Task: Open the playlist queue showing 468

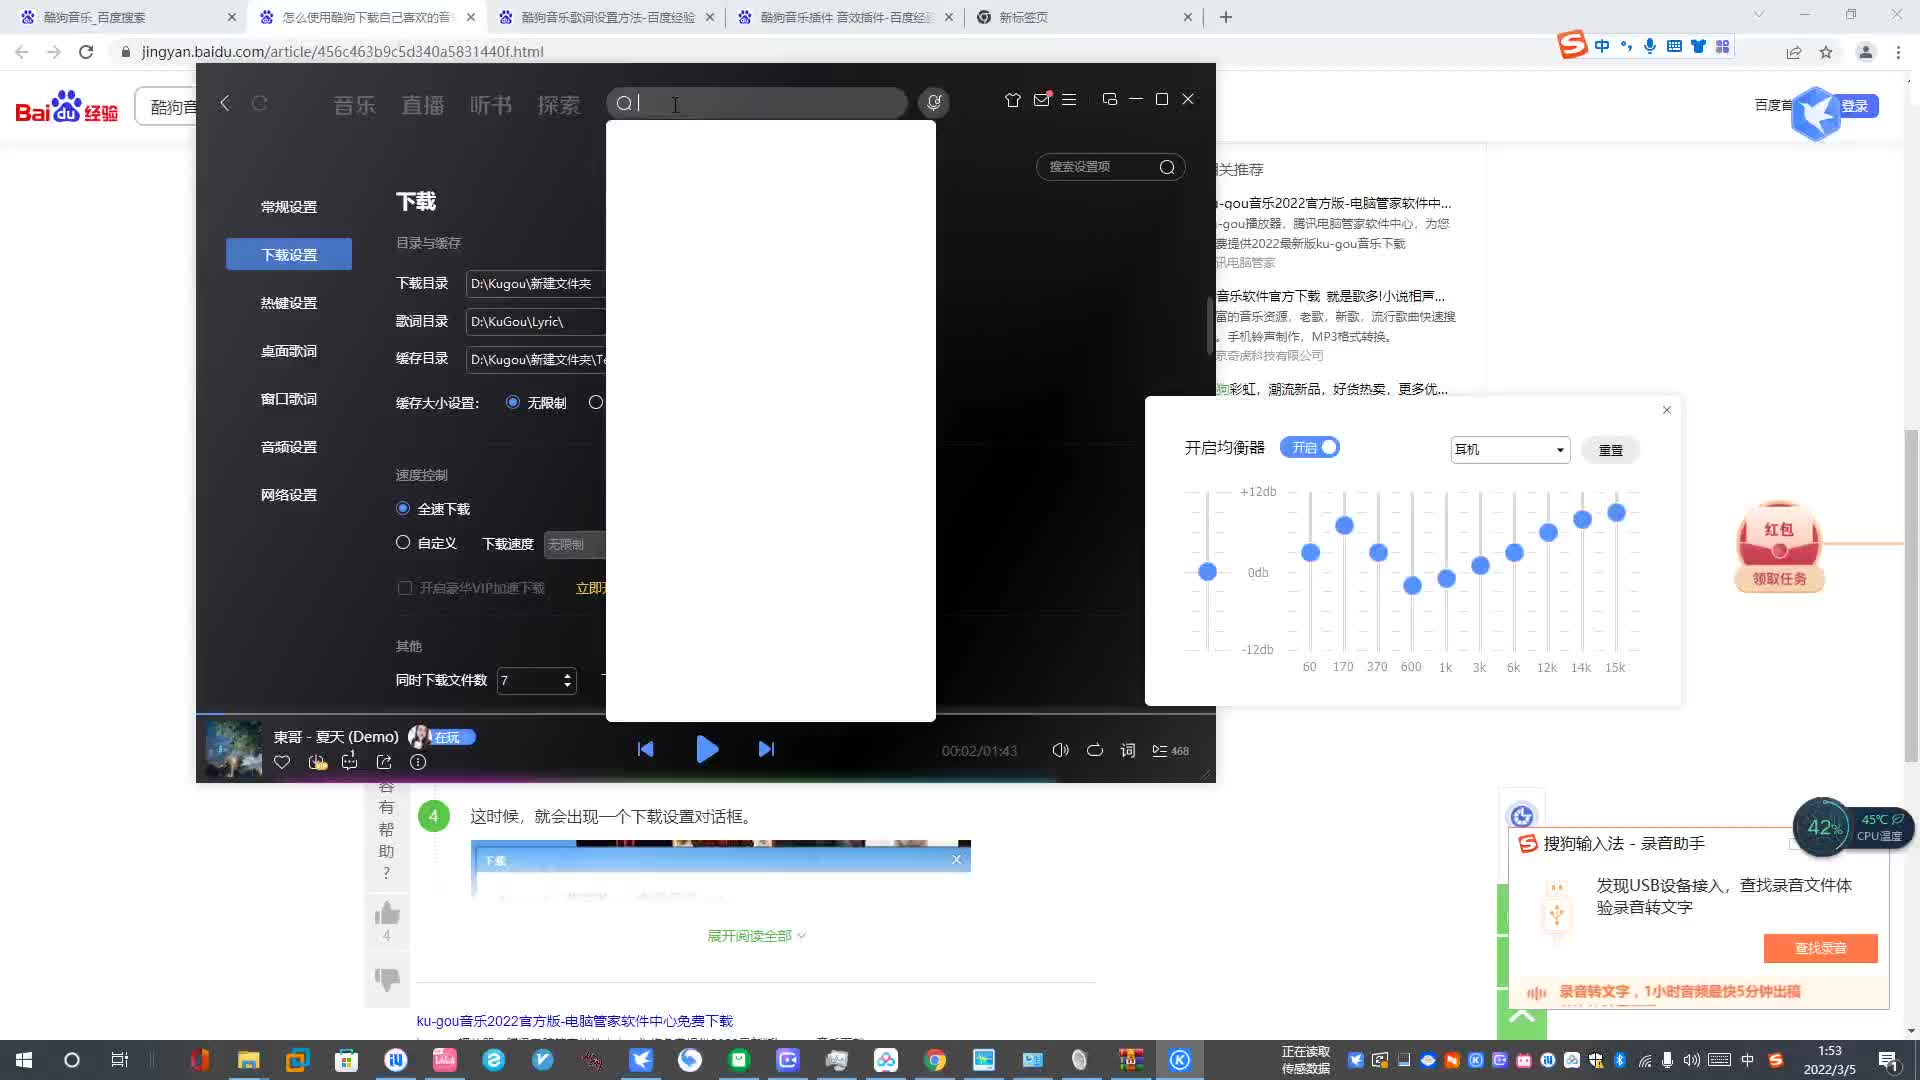Action: point(1170,750)
